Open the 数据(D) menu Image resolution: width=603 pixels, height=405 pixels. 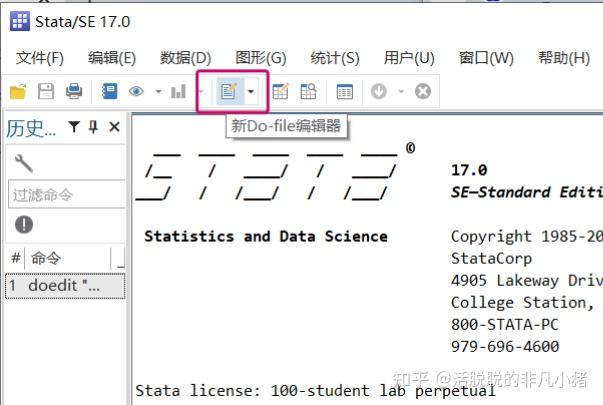click(185, 58)
